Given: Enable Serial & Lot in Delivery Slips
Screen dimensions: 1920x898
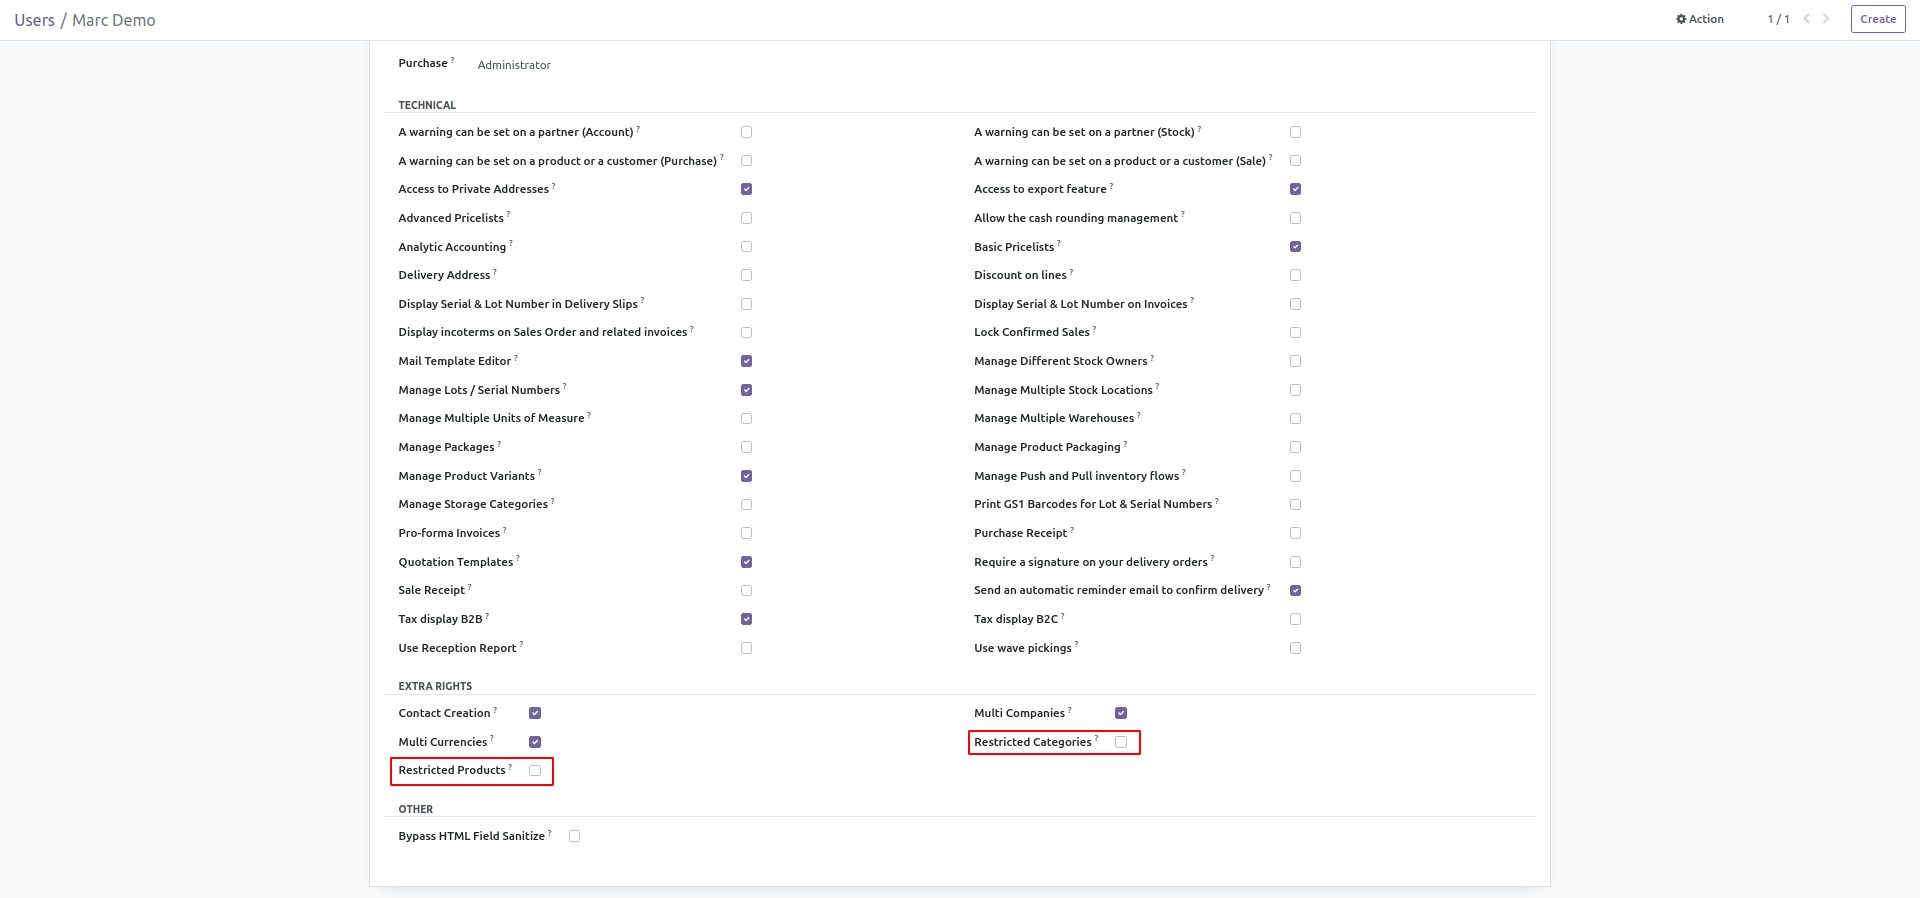Looking at the screenshot, I should (x=746, y=304).
